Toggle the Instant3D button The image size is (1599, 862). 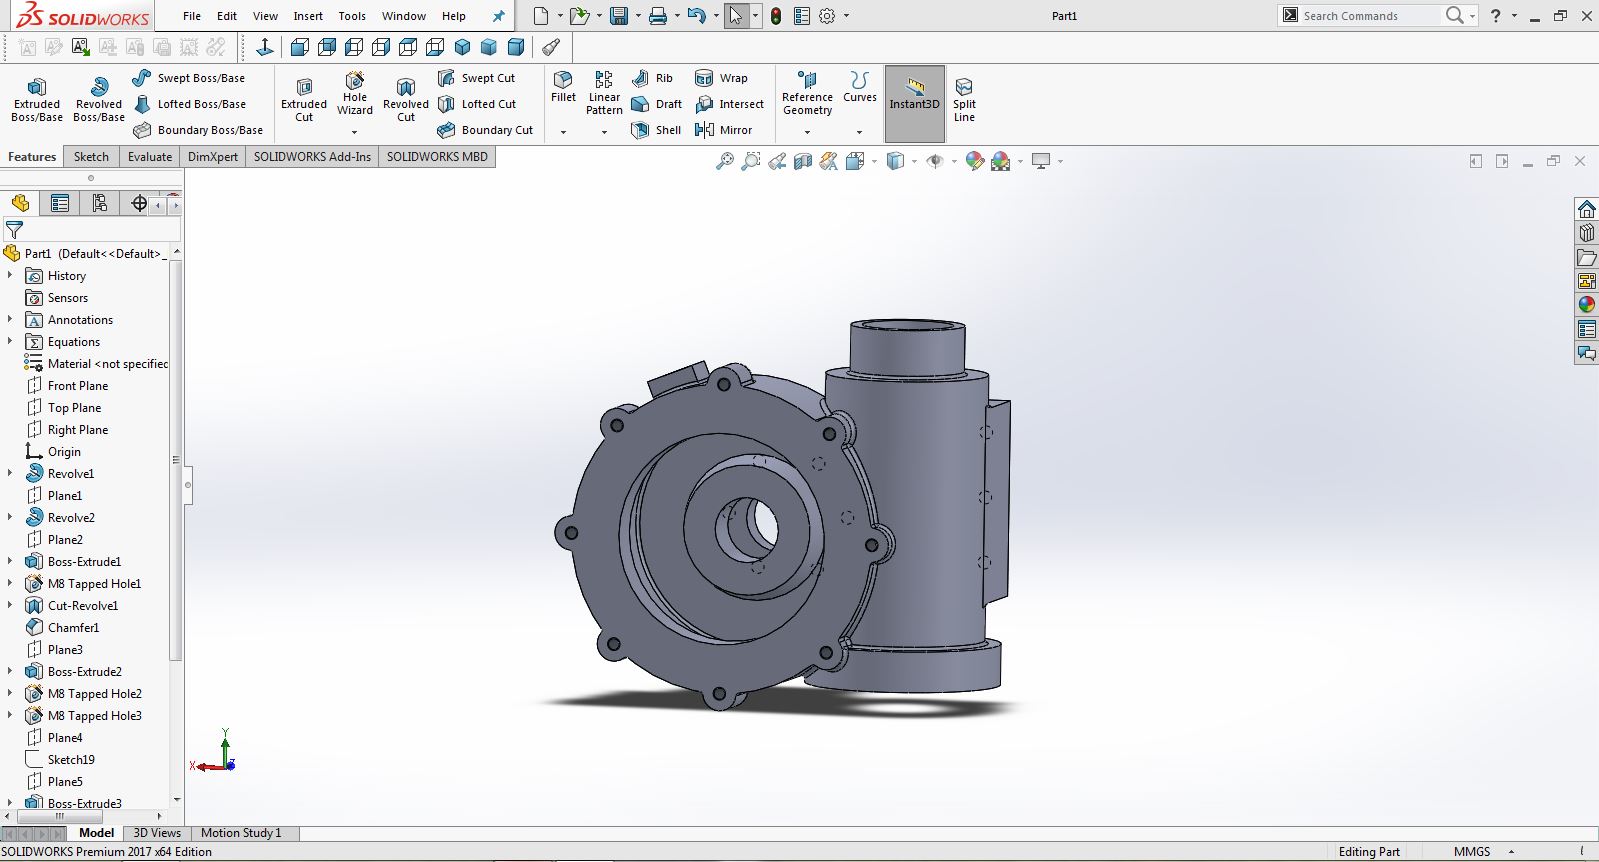(915, 104)
